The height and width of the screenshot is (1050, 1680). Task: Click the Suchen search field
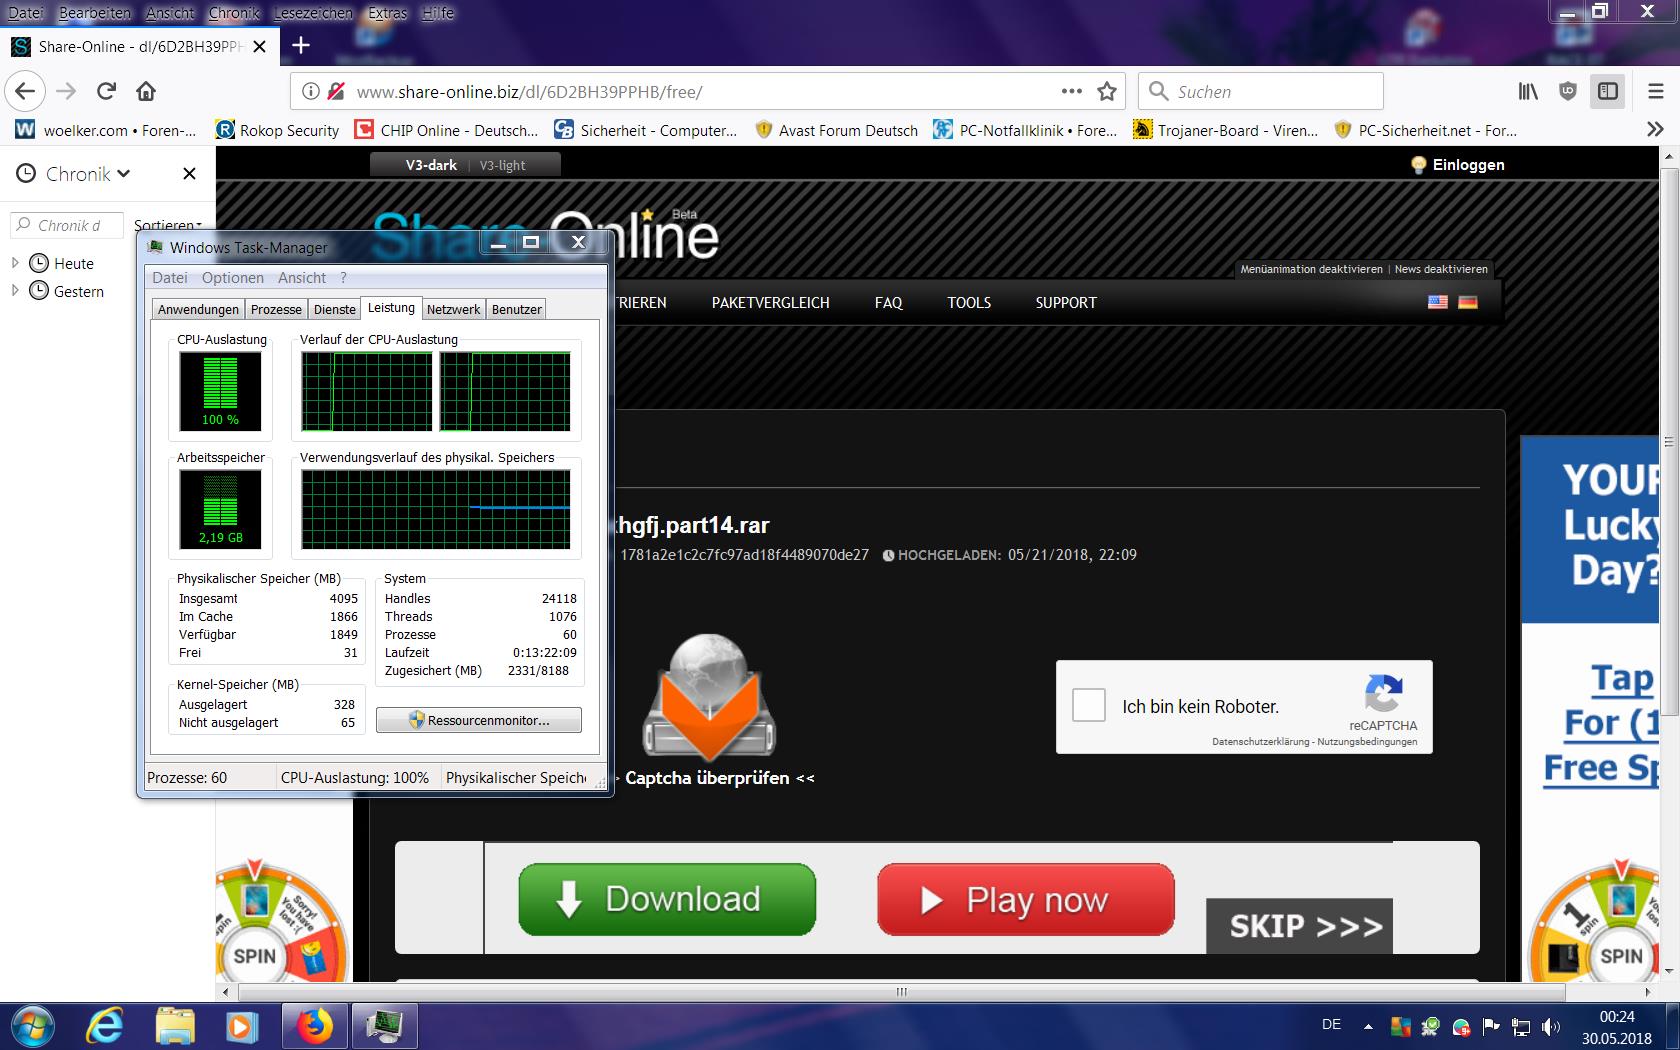click(1261, 91)
